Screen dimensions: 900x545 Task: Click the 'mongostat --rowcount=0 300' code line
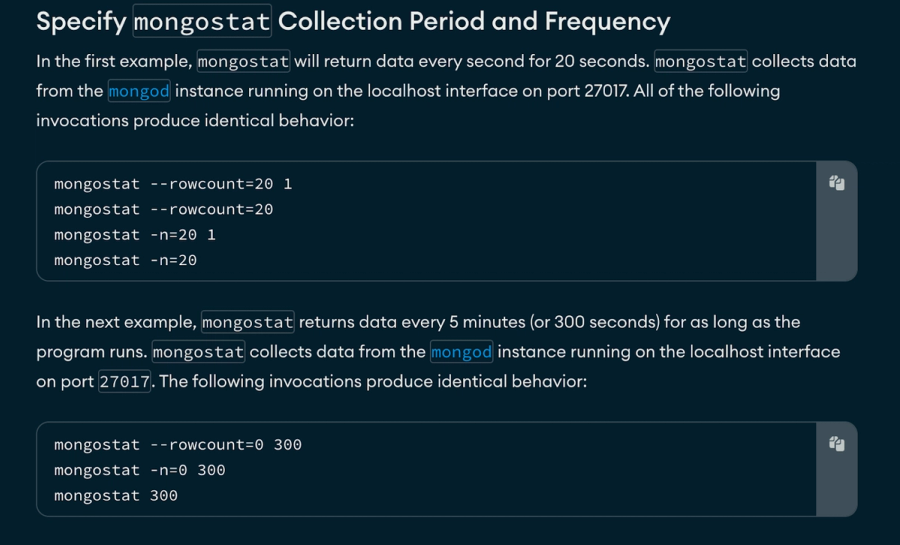[x=177, y=445]
